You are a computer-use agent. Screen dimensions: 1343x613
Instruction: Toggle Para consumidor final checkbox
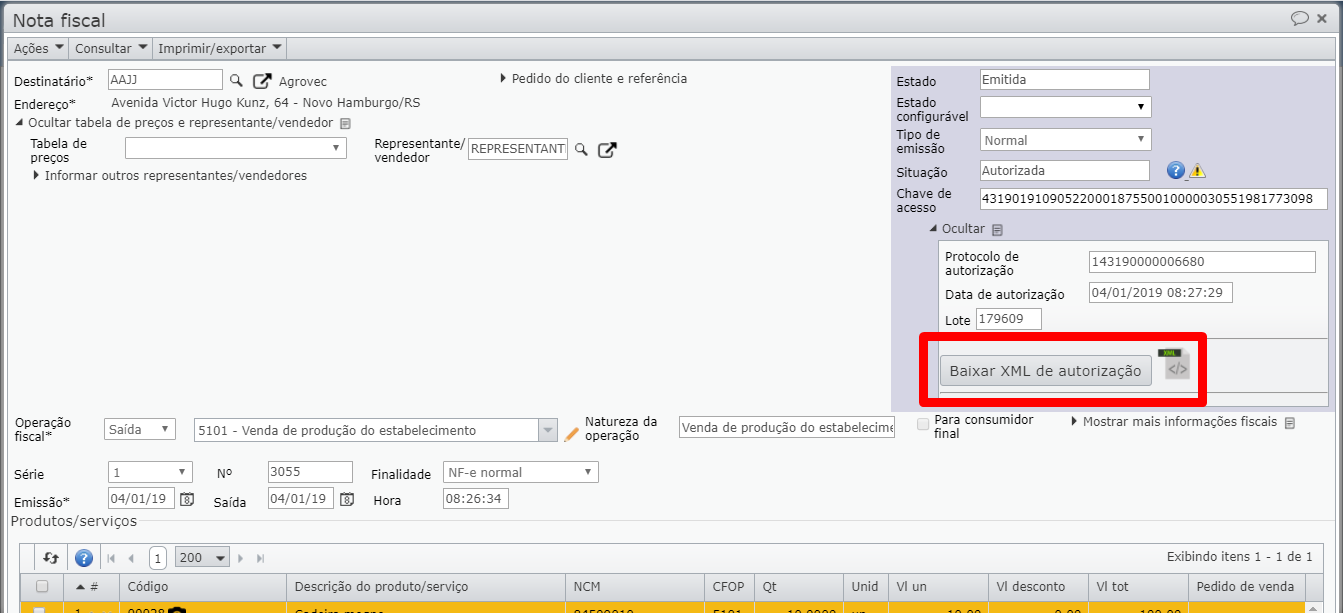point(924,424)
